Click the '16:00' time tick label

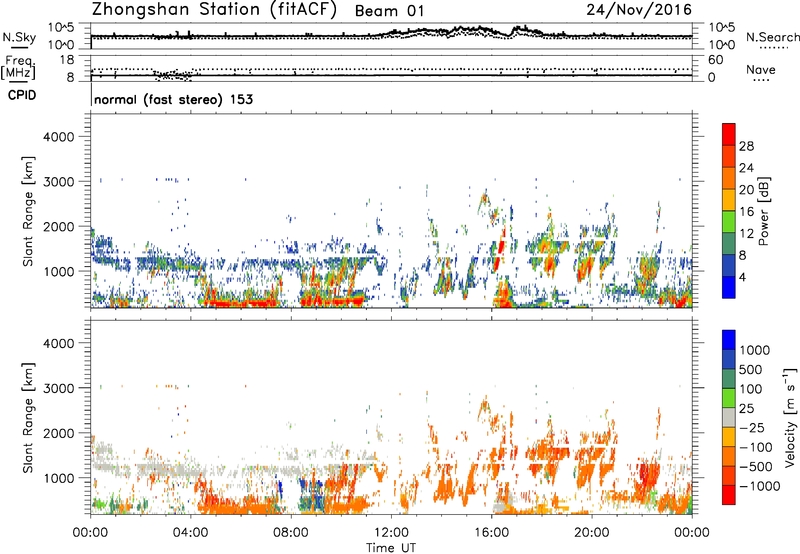click(x=491, y=533)
